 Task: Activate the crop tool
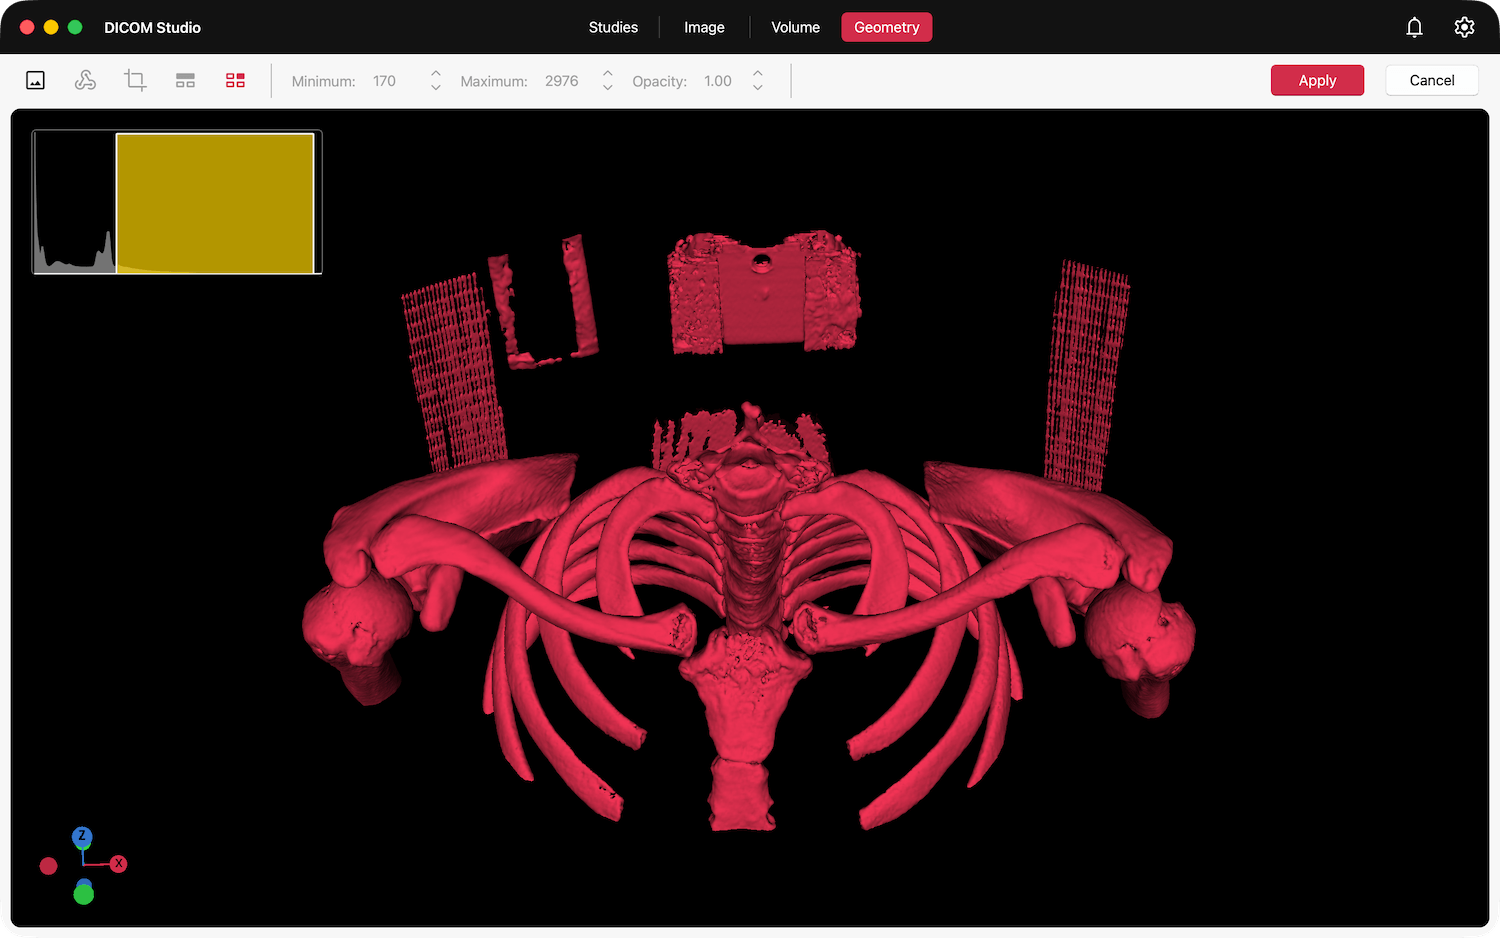pyautogui.click(x=135, y=81)
